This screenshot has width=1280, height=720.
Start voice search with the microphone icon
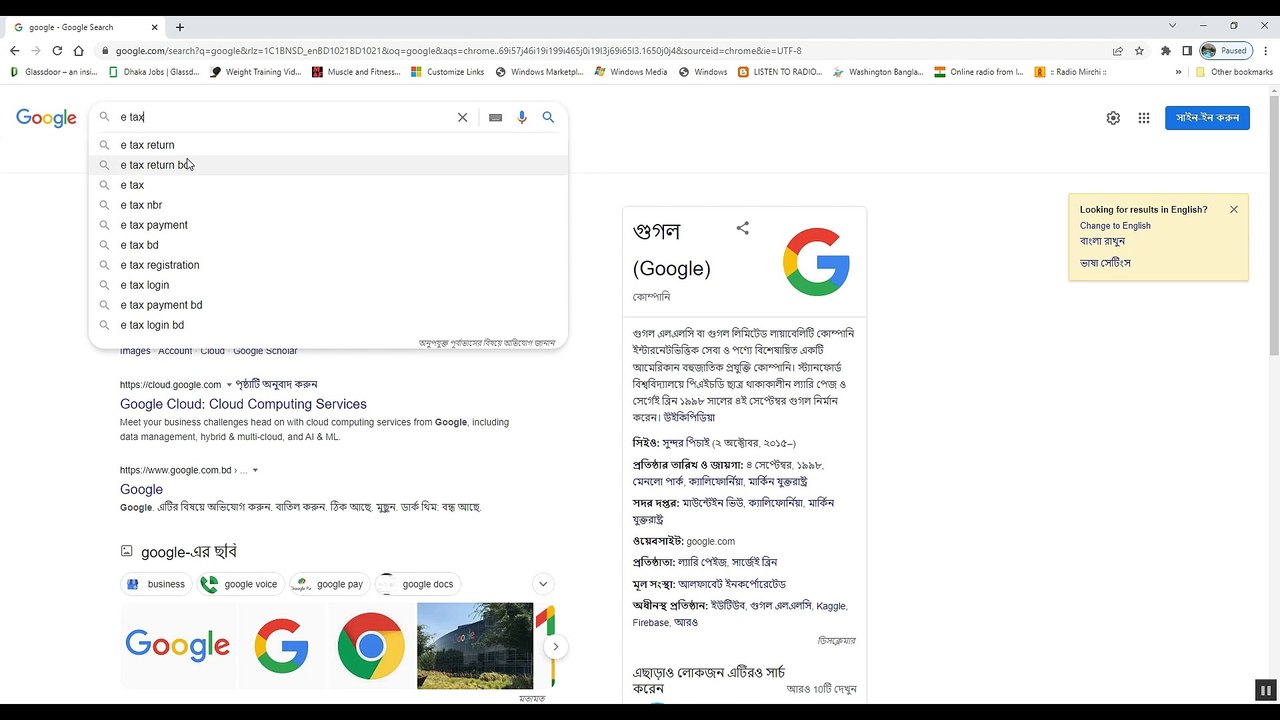tap(522, 117)
